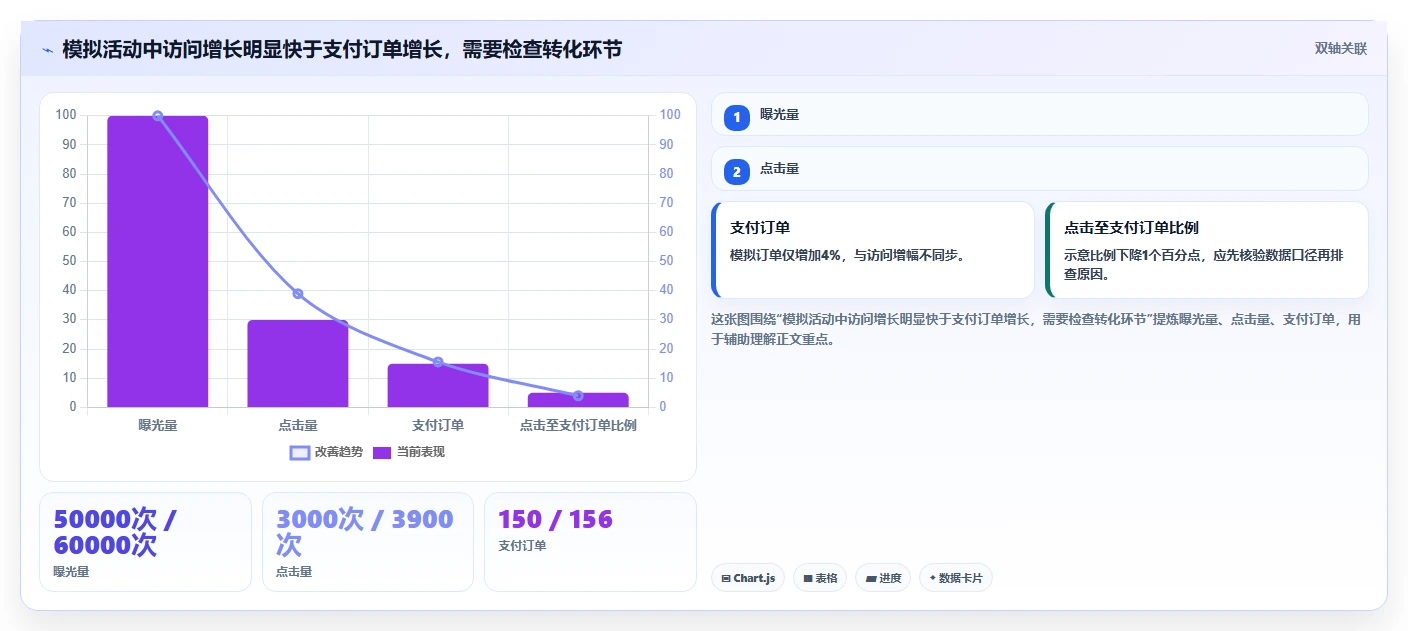
Task: Open the 点击量 list row
Action: [1039, 168]
